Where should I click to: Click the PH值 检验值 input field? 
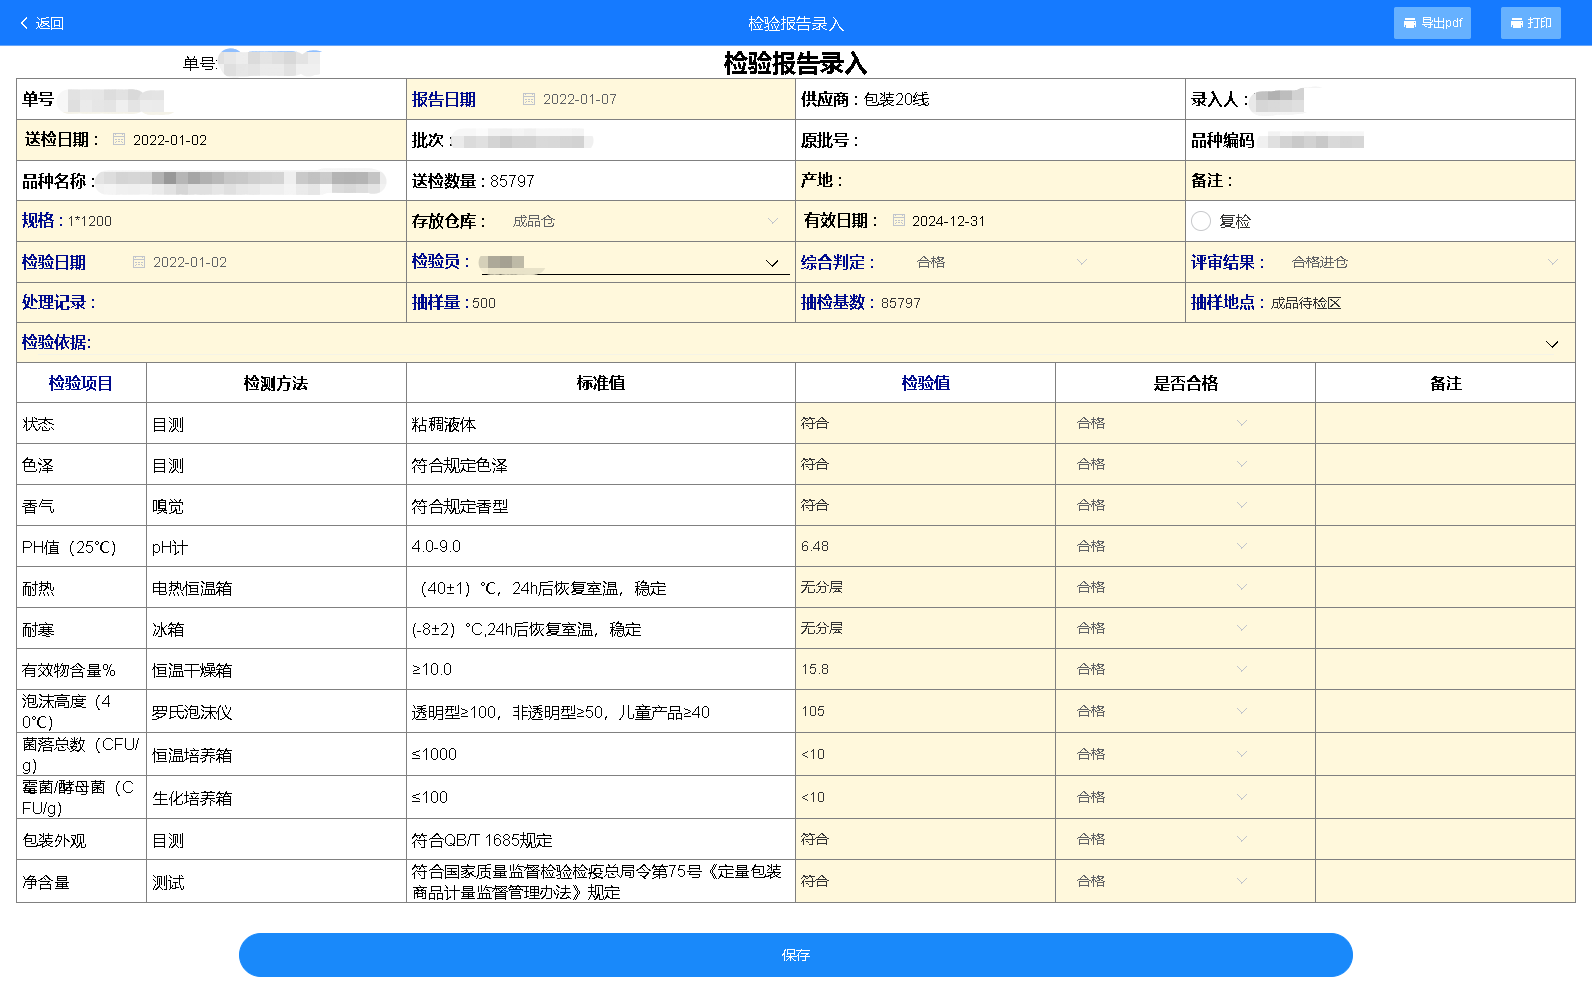pyautogui.click(x=924, y=546)
